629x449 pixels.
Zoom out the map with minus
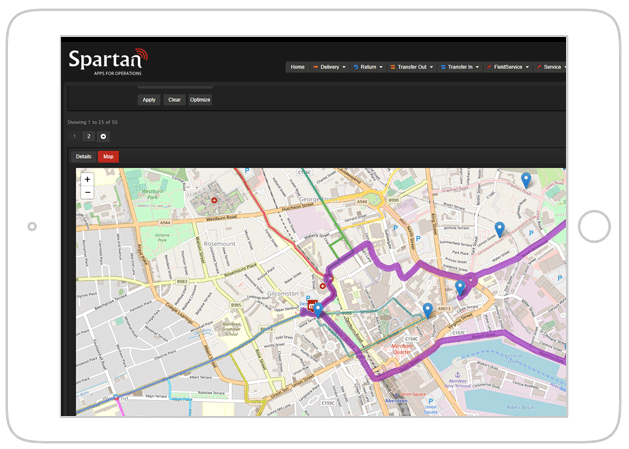click(x=87, y=193)
